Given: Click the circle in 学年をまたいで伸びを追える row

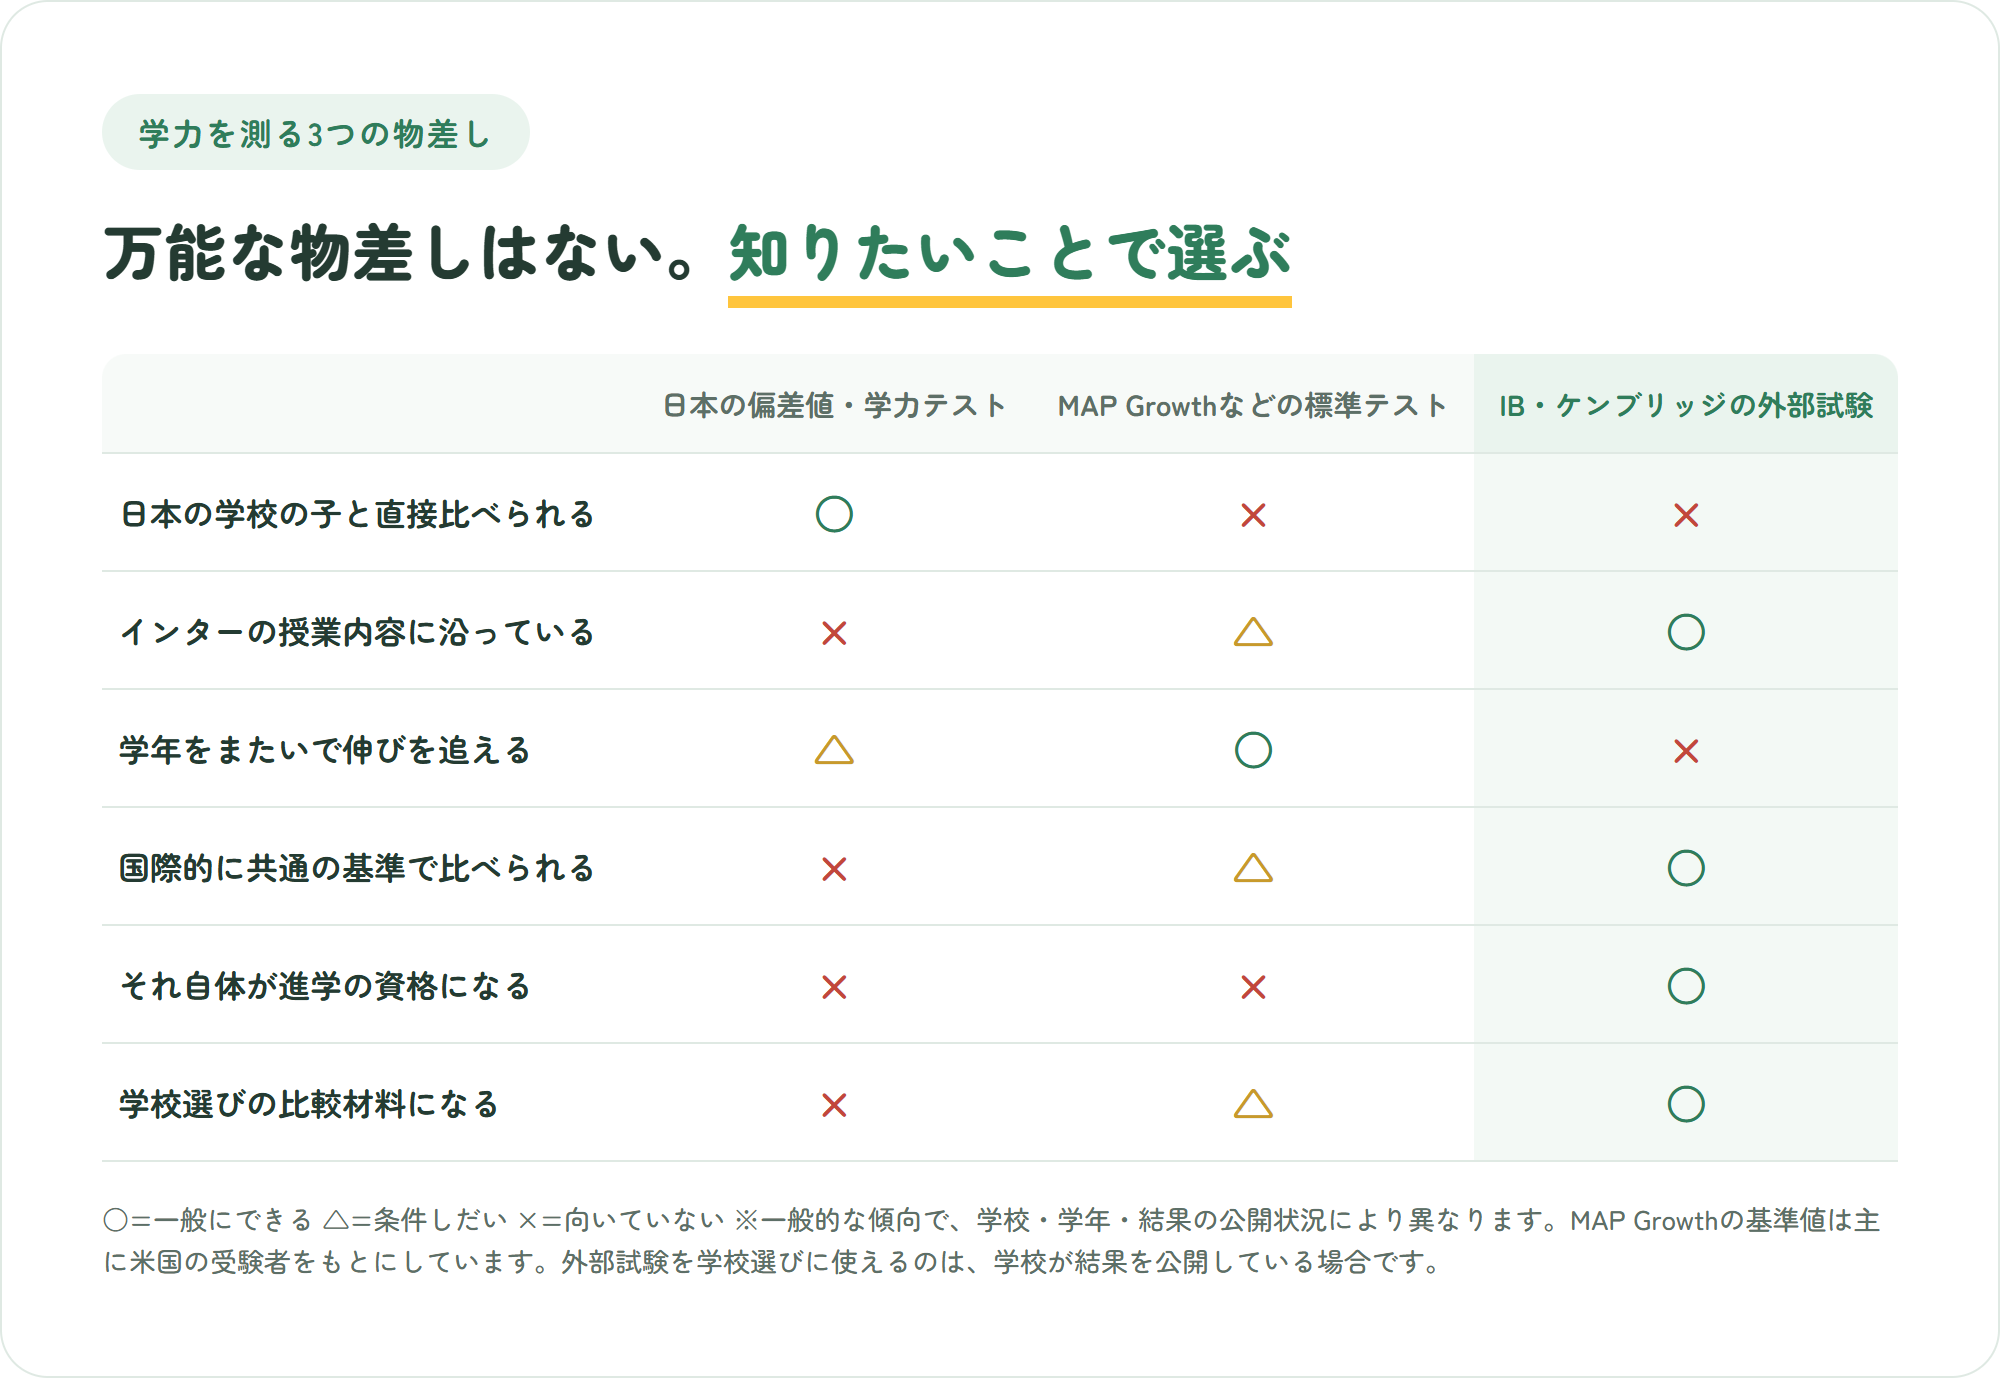Looking at the screenshot, I should pyautogui.click(x=1253, y=750).
